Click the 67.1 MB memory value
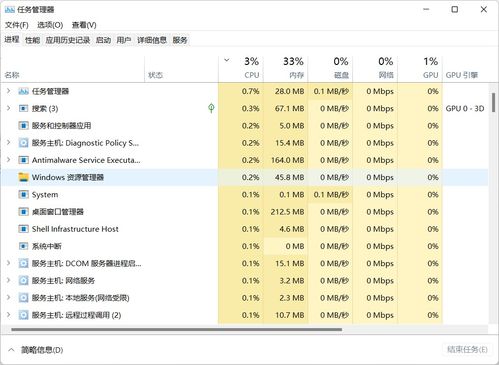Viewport: 499px width, 365px height. (x=290, y=109)
